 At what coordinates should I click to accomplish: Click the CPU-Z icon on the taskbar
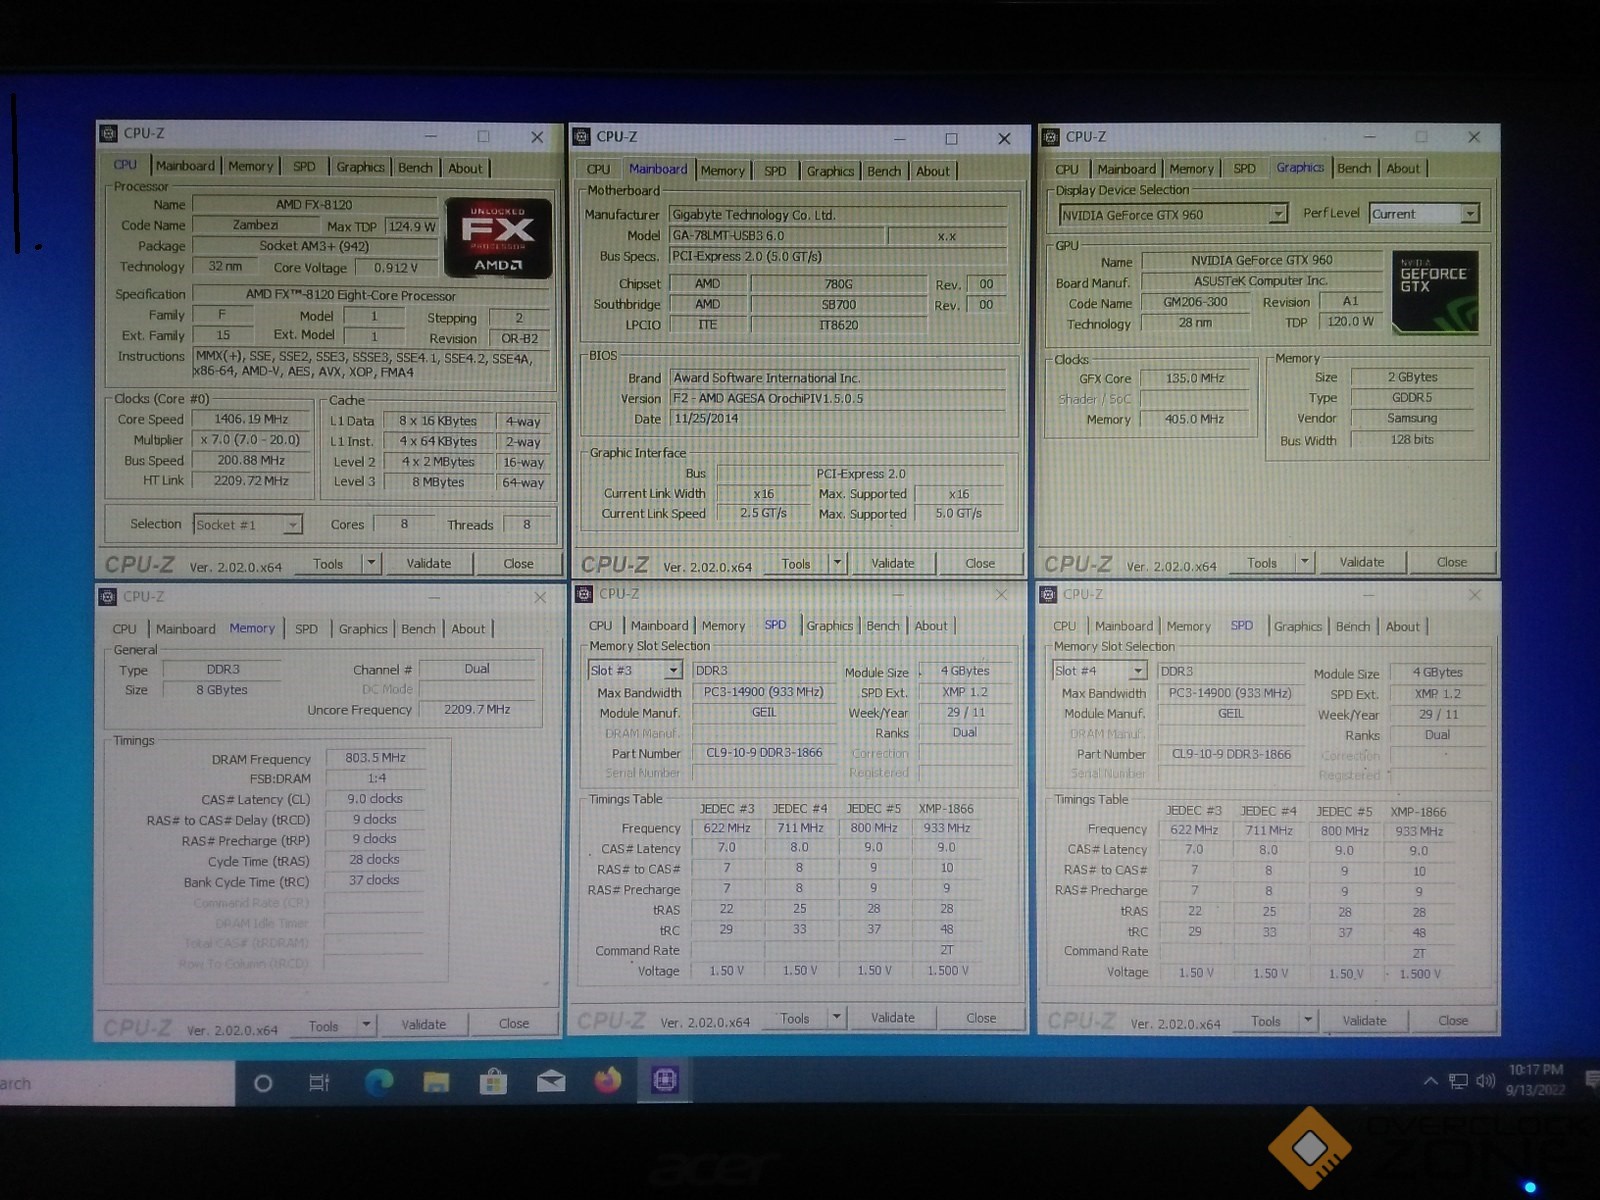(665, 1080)
